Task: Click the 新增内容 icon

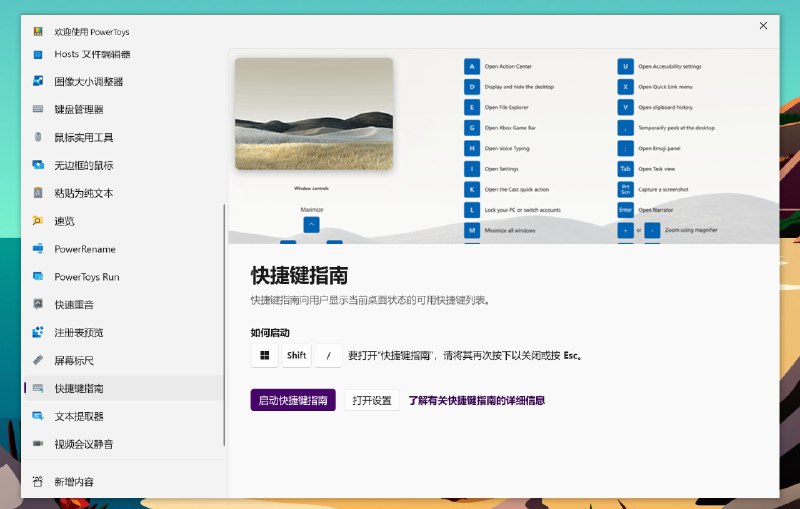Action: (38, 481)
